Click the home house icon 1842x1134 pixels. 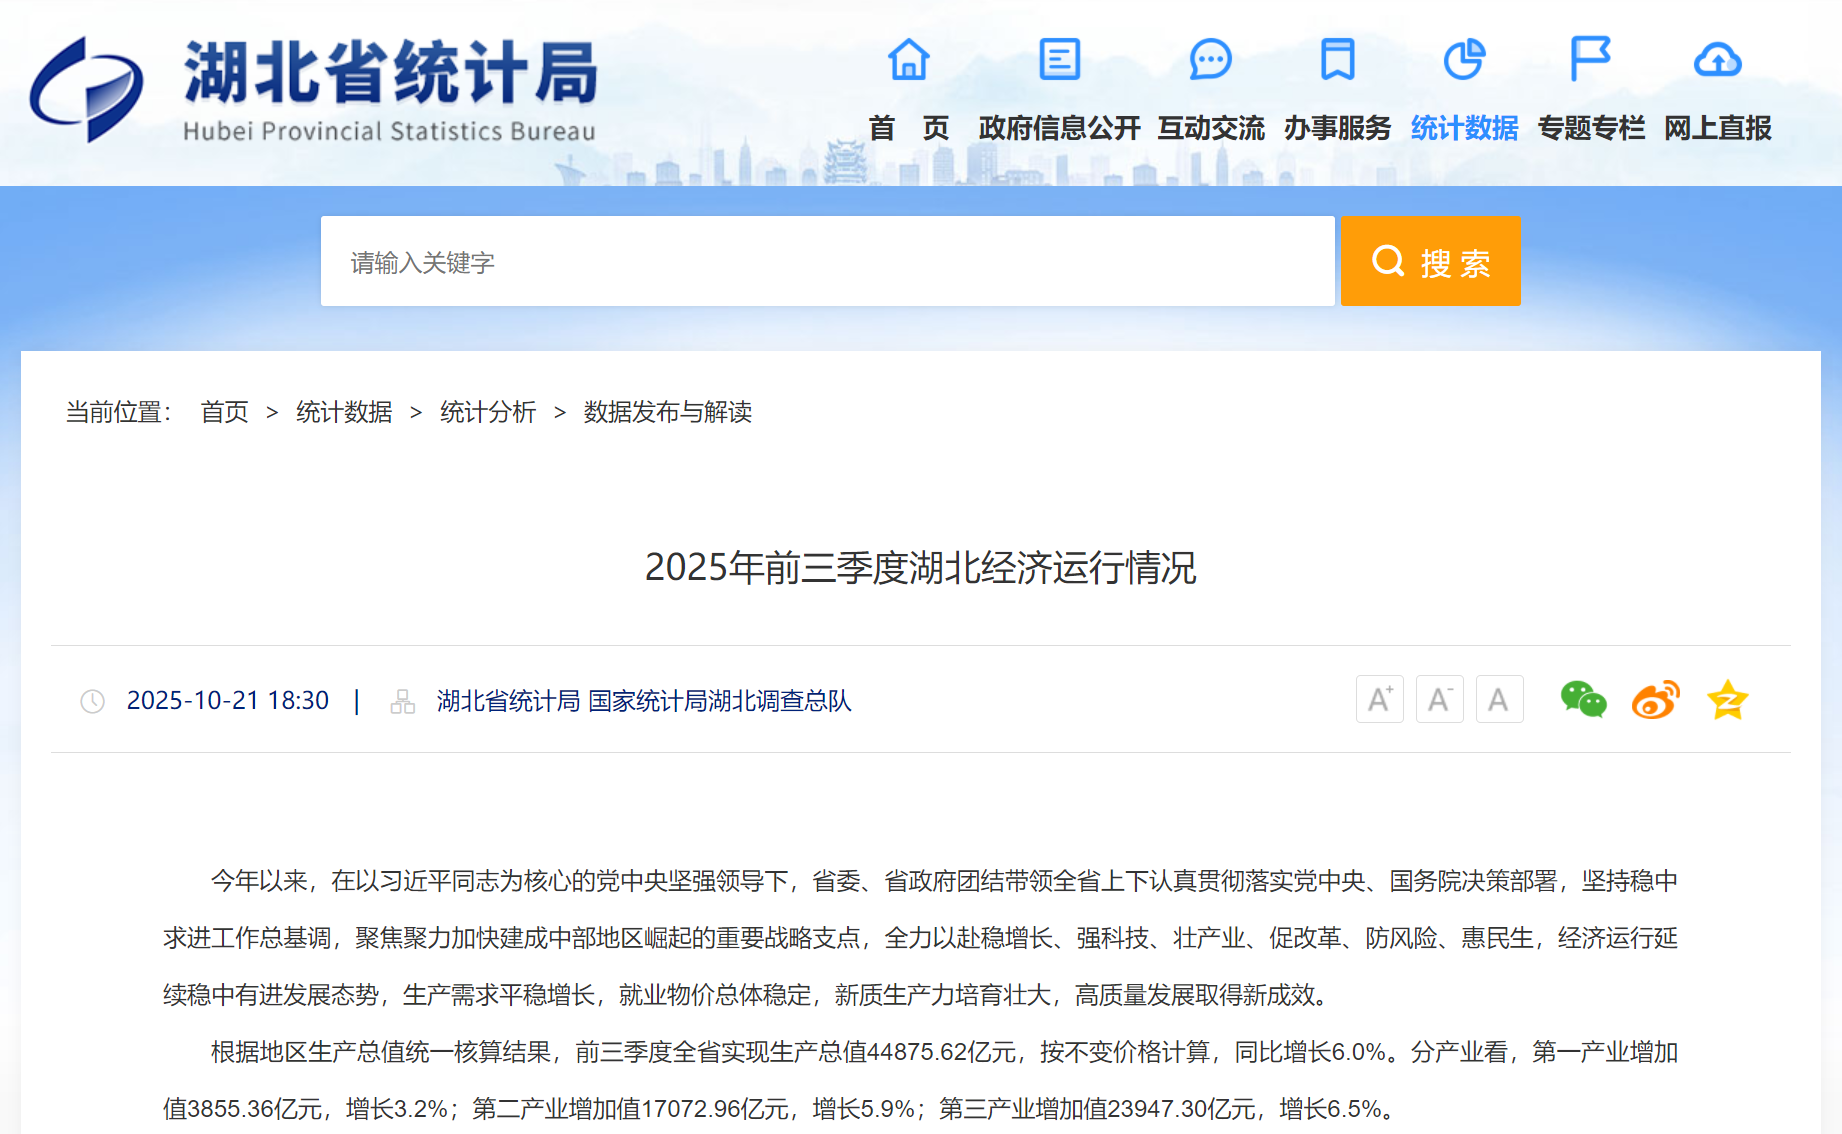coord(908,60)
